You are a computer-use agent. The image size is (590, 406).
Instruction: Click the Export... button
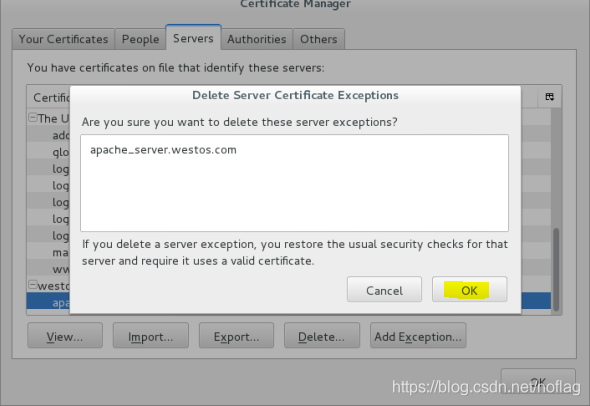click(x=236, y=336)
